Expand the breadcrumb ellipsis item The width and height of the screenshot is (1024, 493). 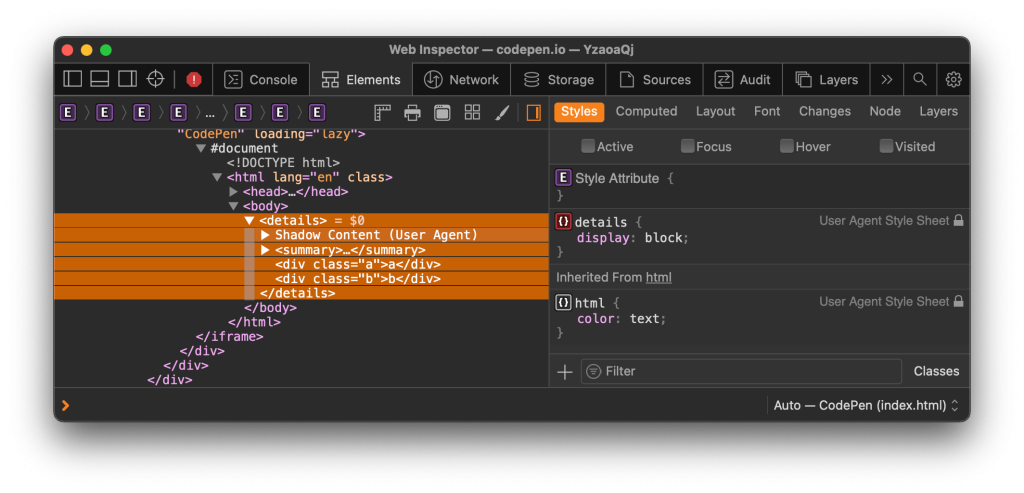[210, 112]
